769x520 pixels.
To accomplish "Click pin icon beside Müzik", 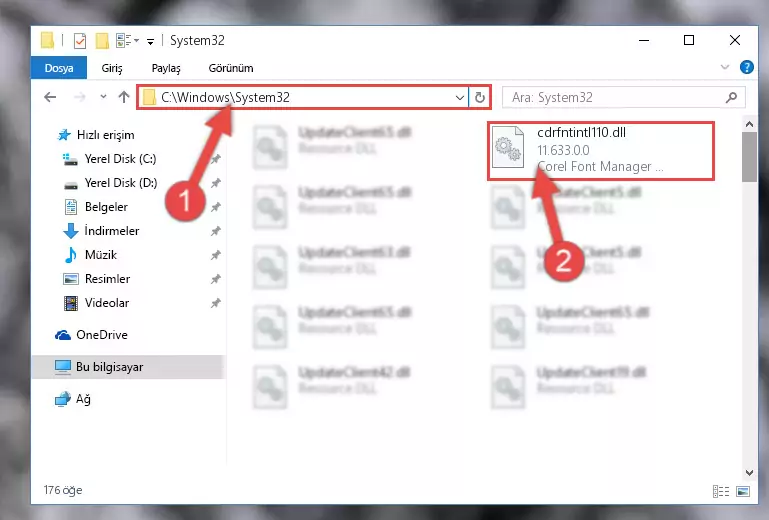I will click(x=215, y=255).
